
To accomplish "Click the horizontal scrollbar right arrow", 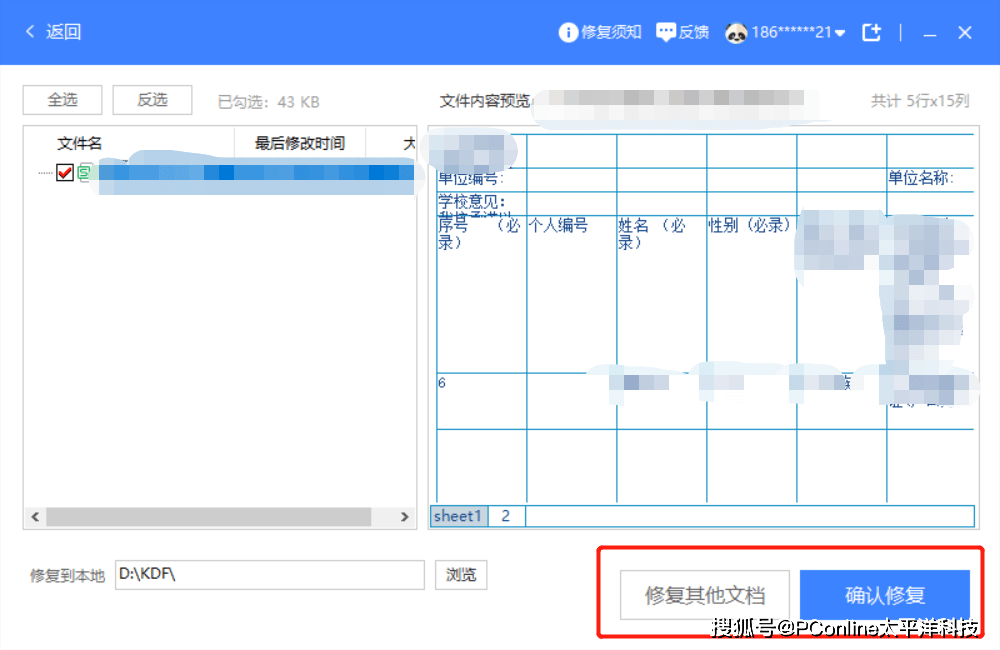I will pos(405,517).
